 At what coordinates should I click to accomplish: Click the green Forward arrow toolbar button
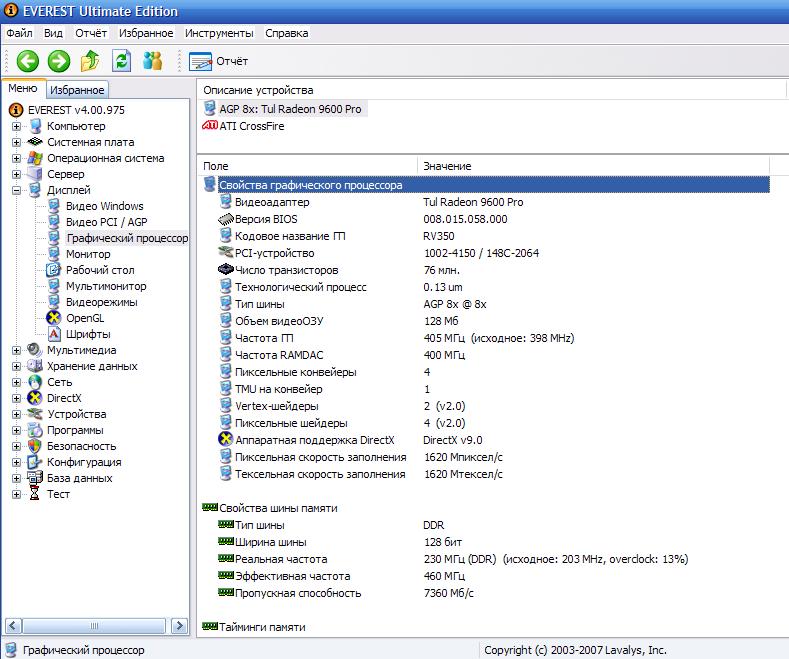coord(59,61)
